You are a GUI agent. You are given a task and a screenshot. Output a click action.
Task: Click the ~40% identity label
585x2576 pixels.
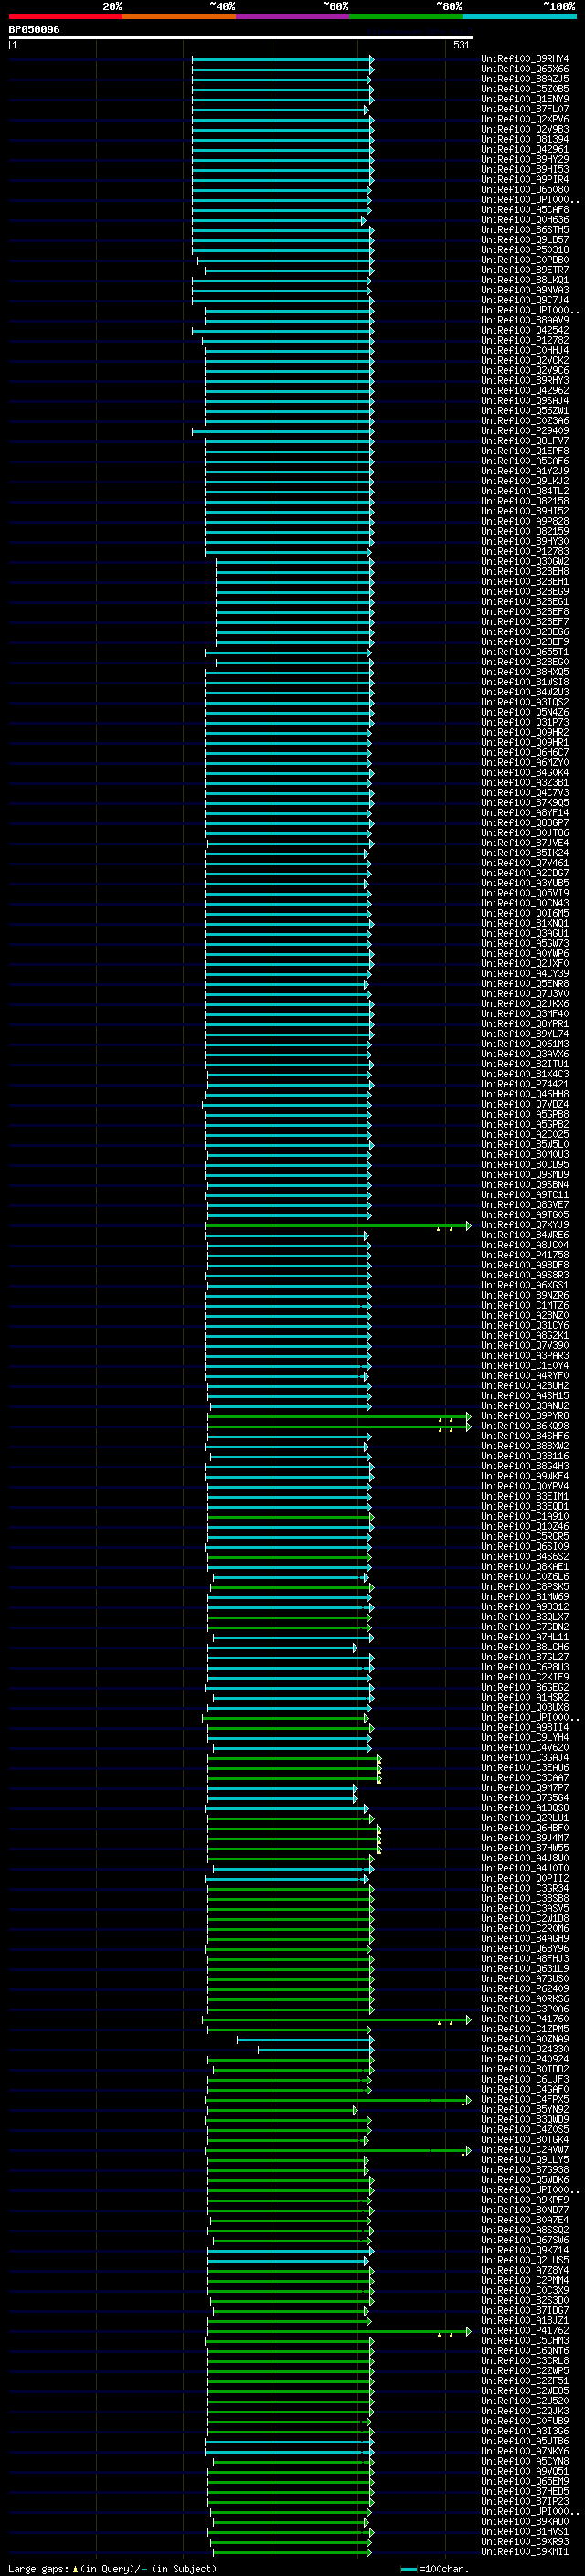(222, 6)
